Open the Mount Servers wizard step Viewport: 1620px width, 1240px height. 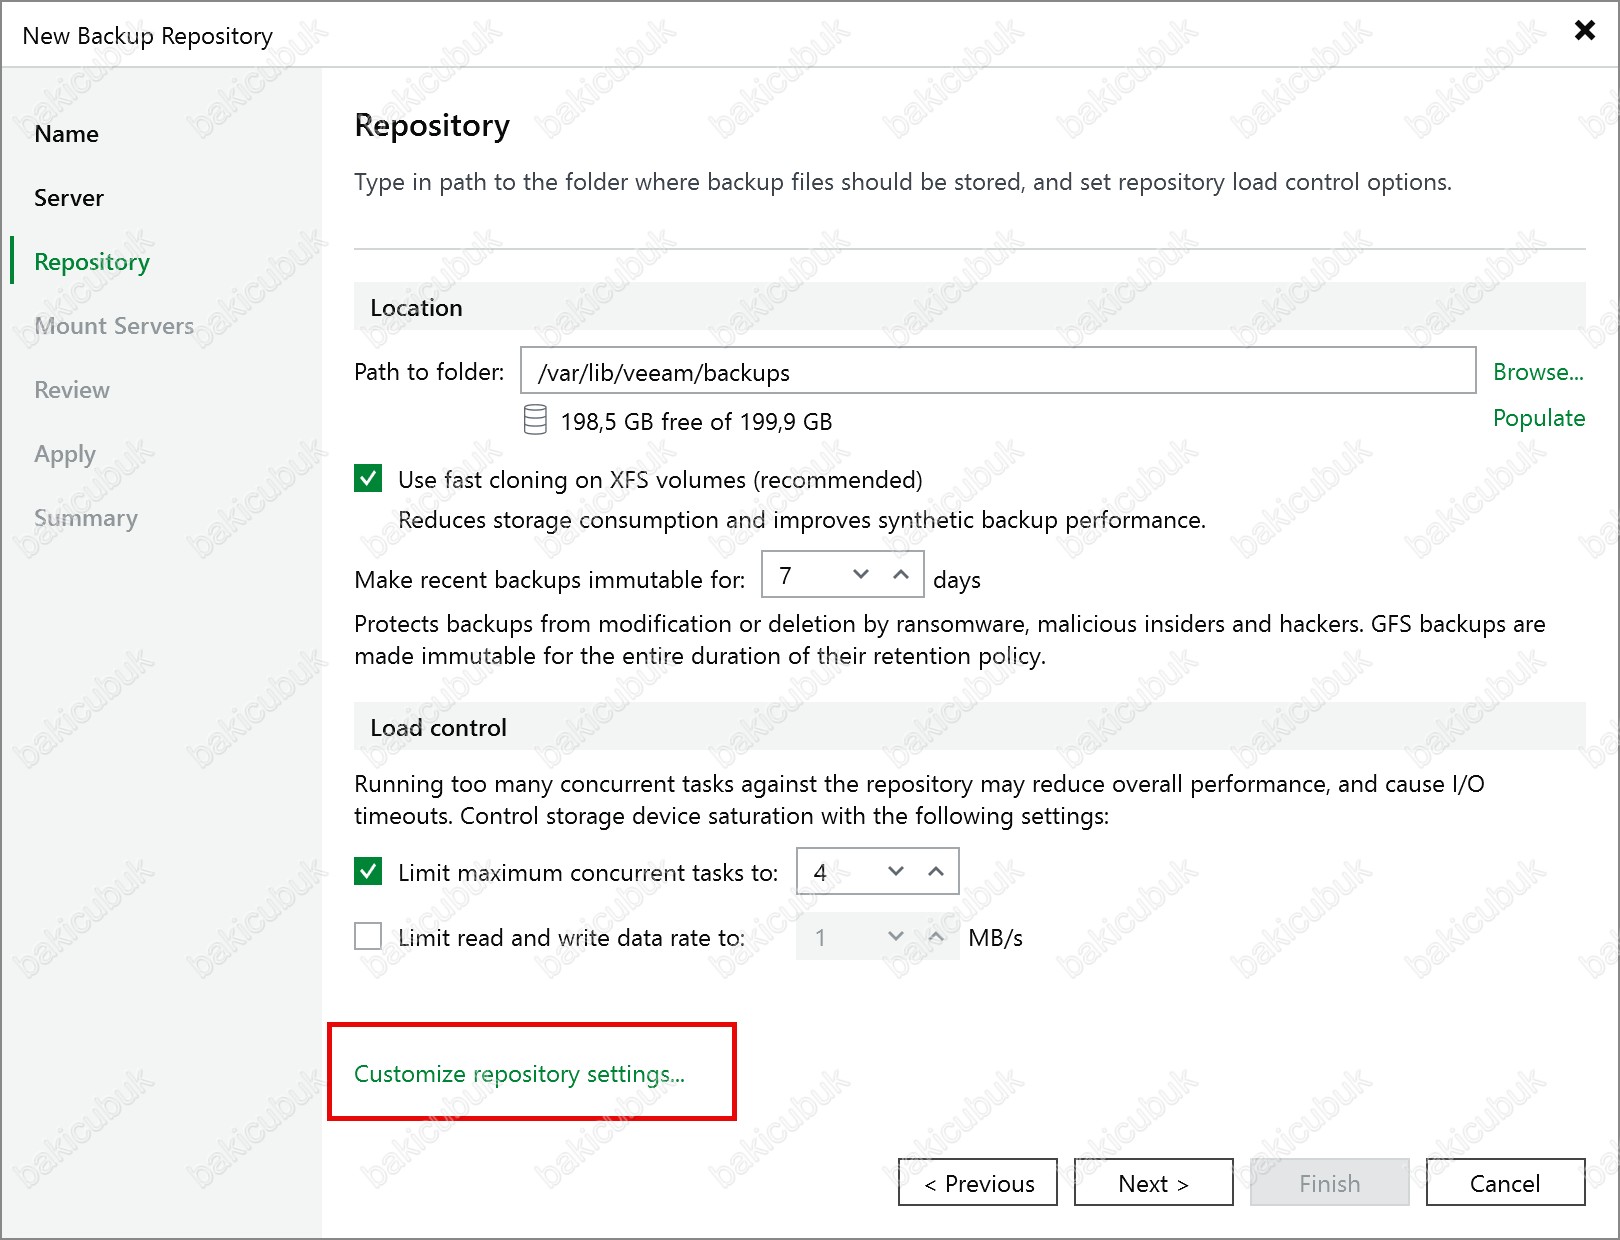(x=114, y=326)
